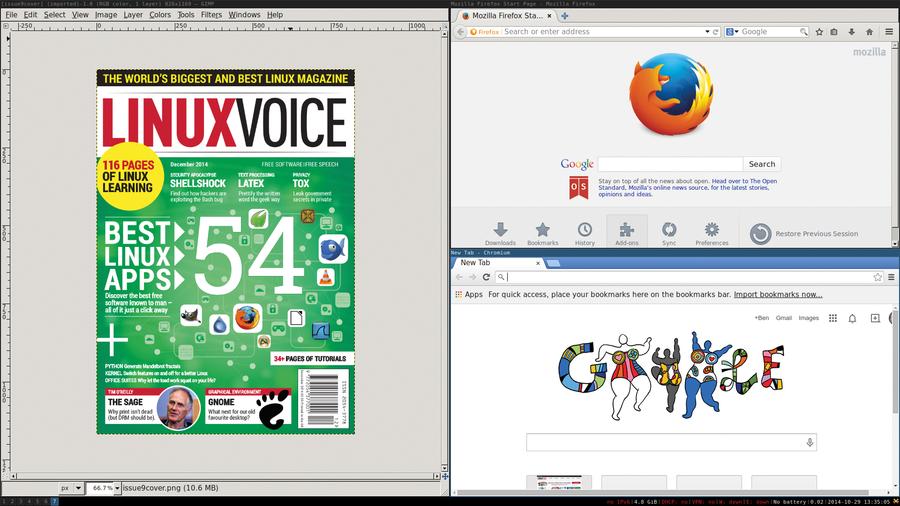Click GIMP vertical scrollbar up arrow
Image resolution: width=900 pixels, height=506 pixels.
pyautogui.click(x=444, y=34)
